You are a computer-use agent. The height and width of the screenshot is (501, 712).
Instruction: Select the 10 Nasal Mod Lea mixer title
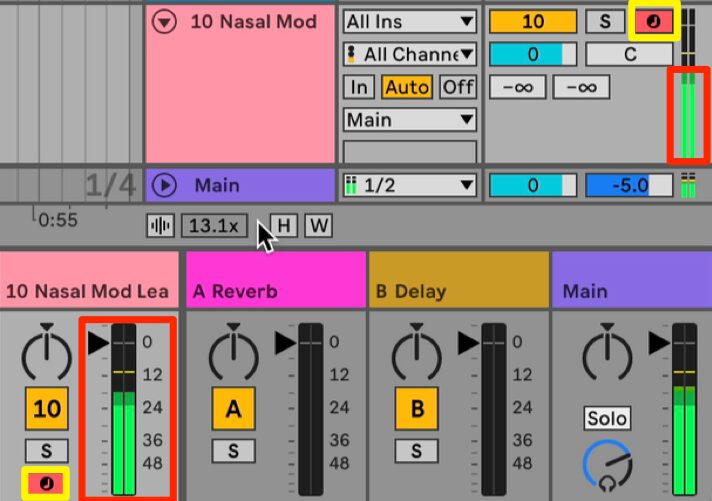(89, 280)
